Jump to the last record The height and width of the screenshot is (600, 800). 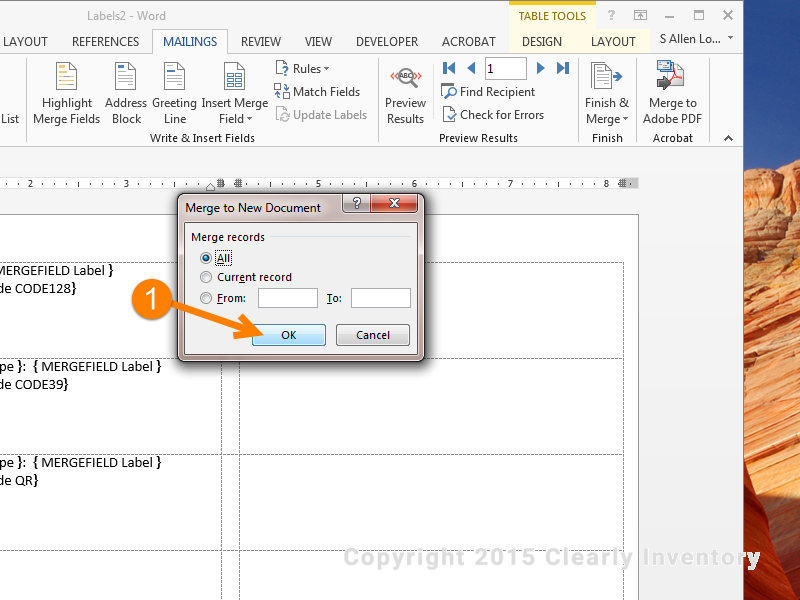(562, 68)
